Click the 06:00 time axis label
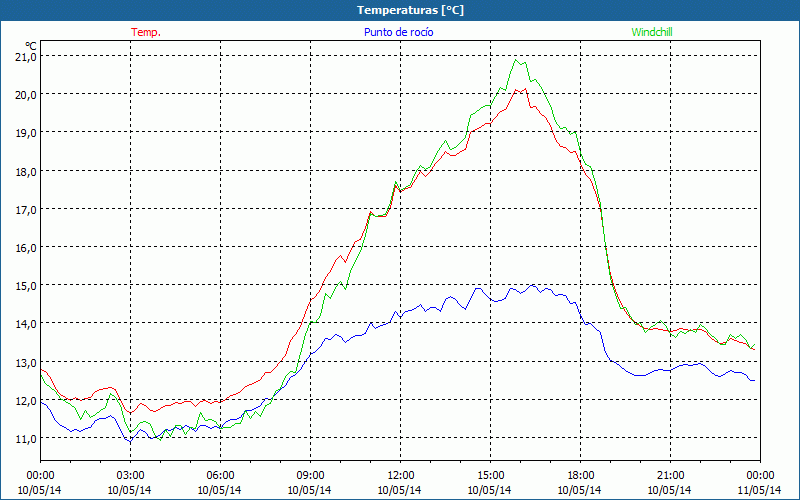 pyautogui.click(x=220, y=476)
